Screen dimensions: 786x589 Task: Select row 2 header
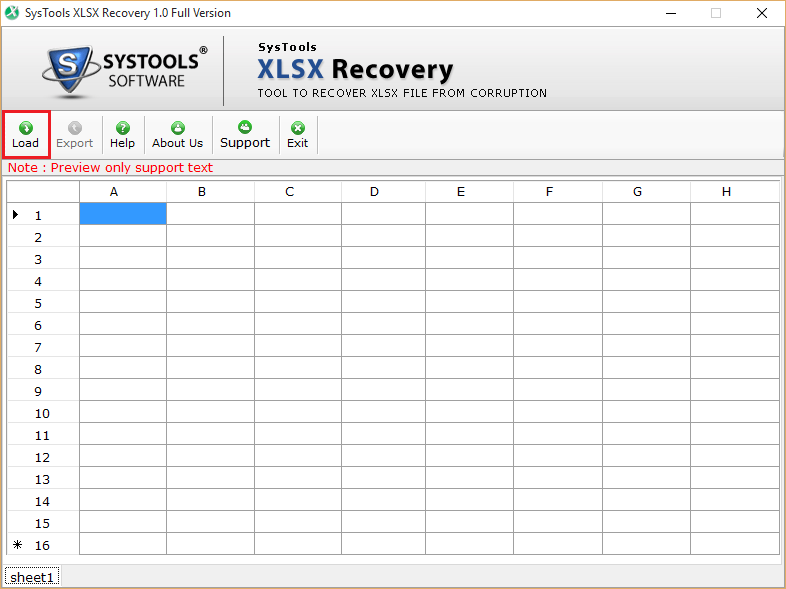tap(43, 236)
